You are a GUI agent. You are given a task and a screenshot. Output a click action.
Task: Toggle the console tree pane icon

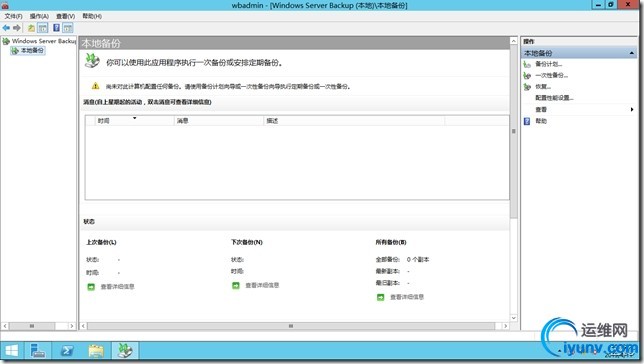(x=42, y=28)
